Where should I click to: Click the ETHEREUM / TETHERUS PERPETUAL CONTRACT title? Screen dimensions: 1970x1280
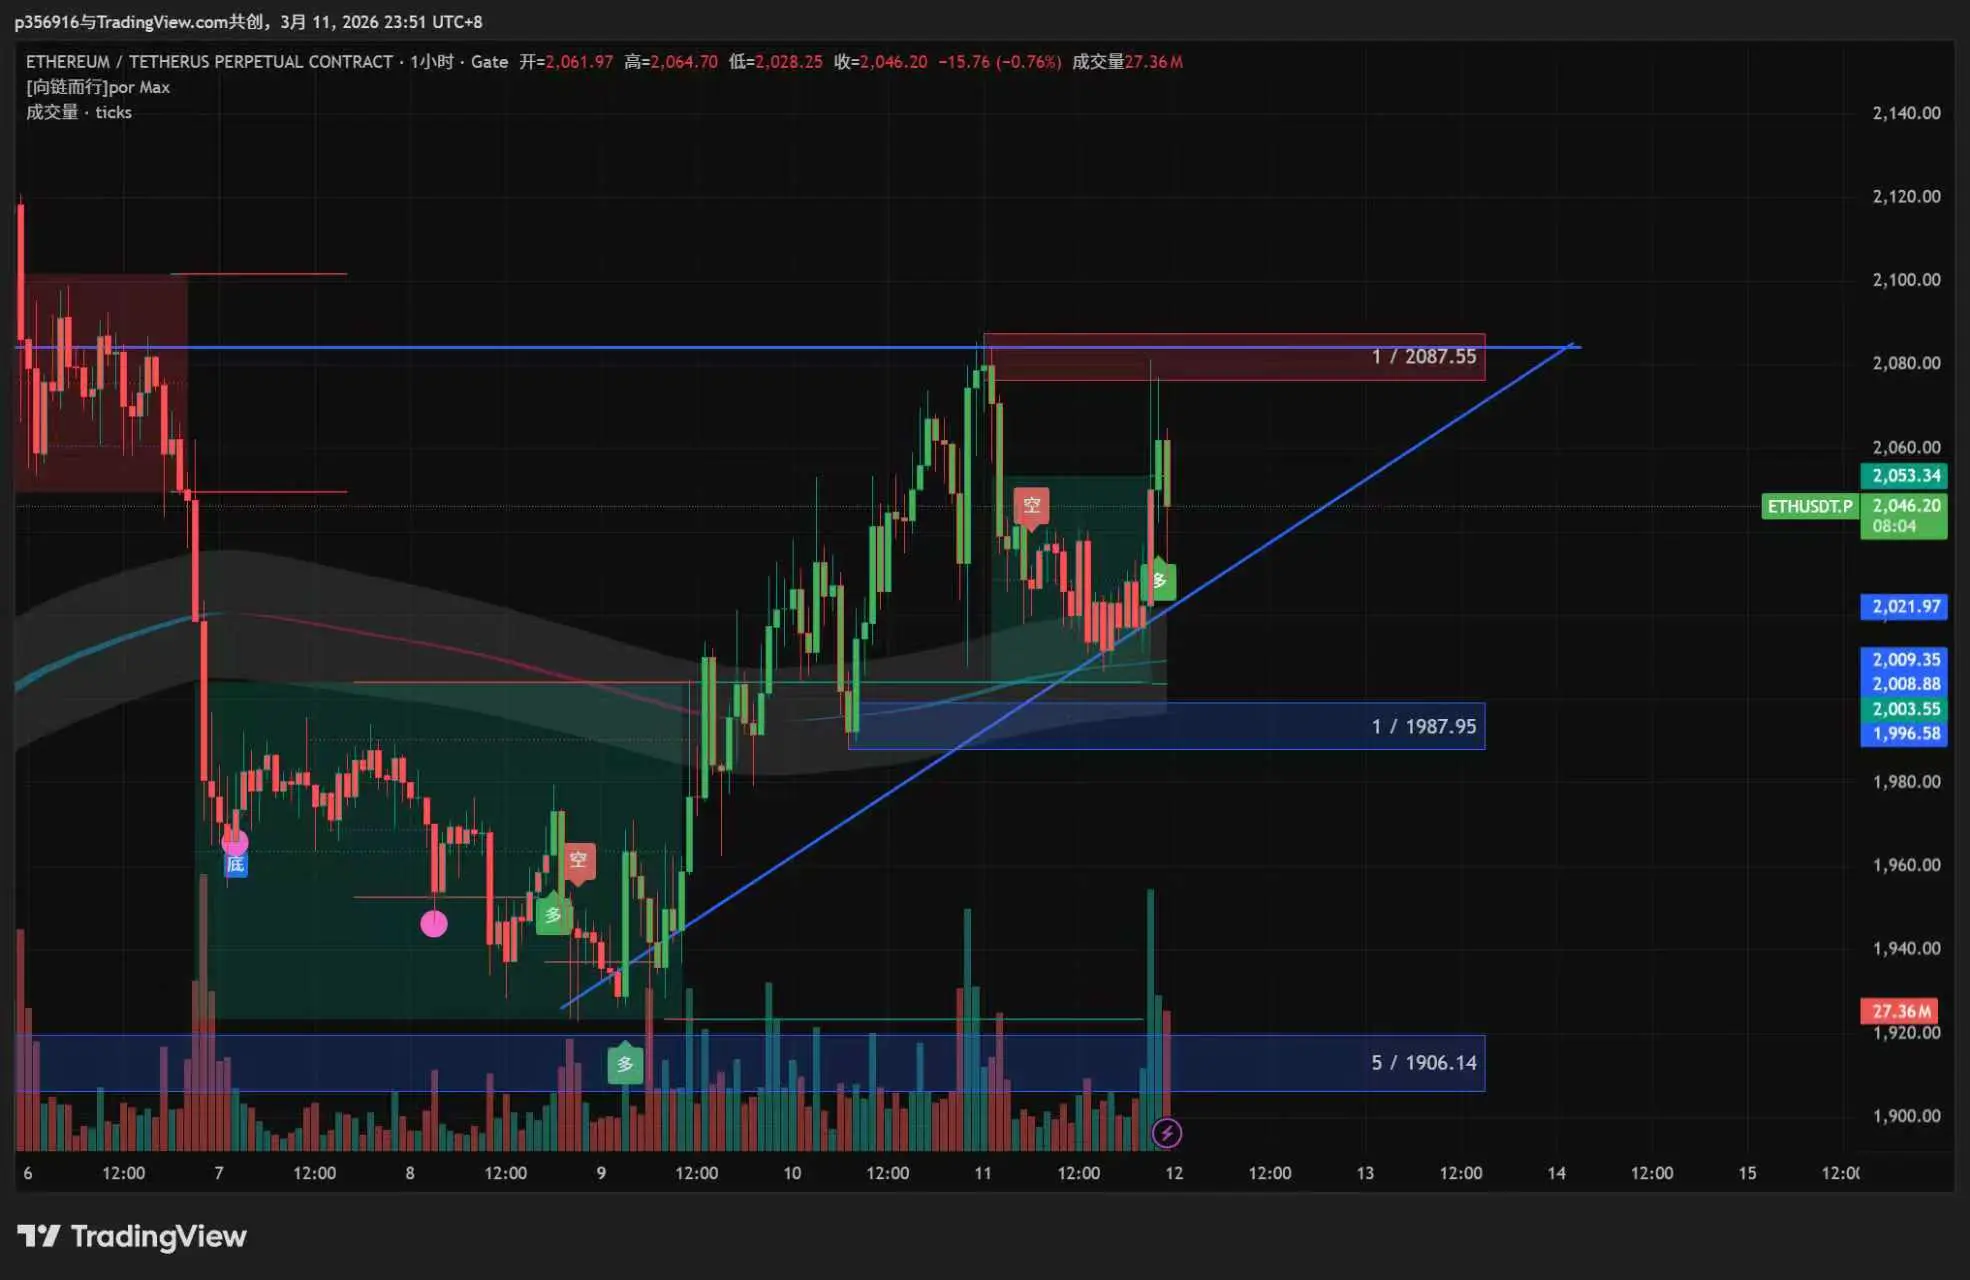pos(209,62)
